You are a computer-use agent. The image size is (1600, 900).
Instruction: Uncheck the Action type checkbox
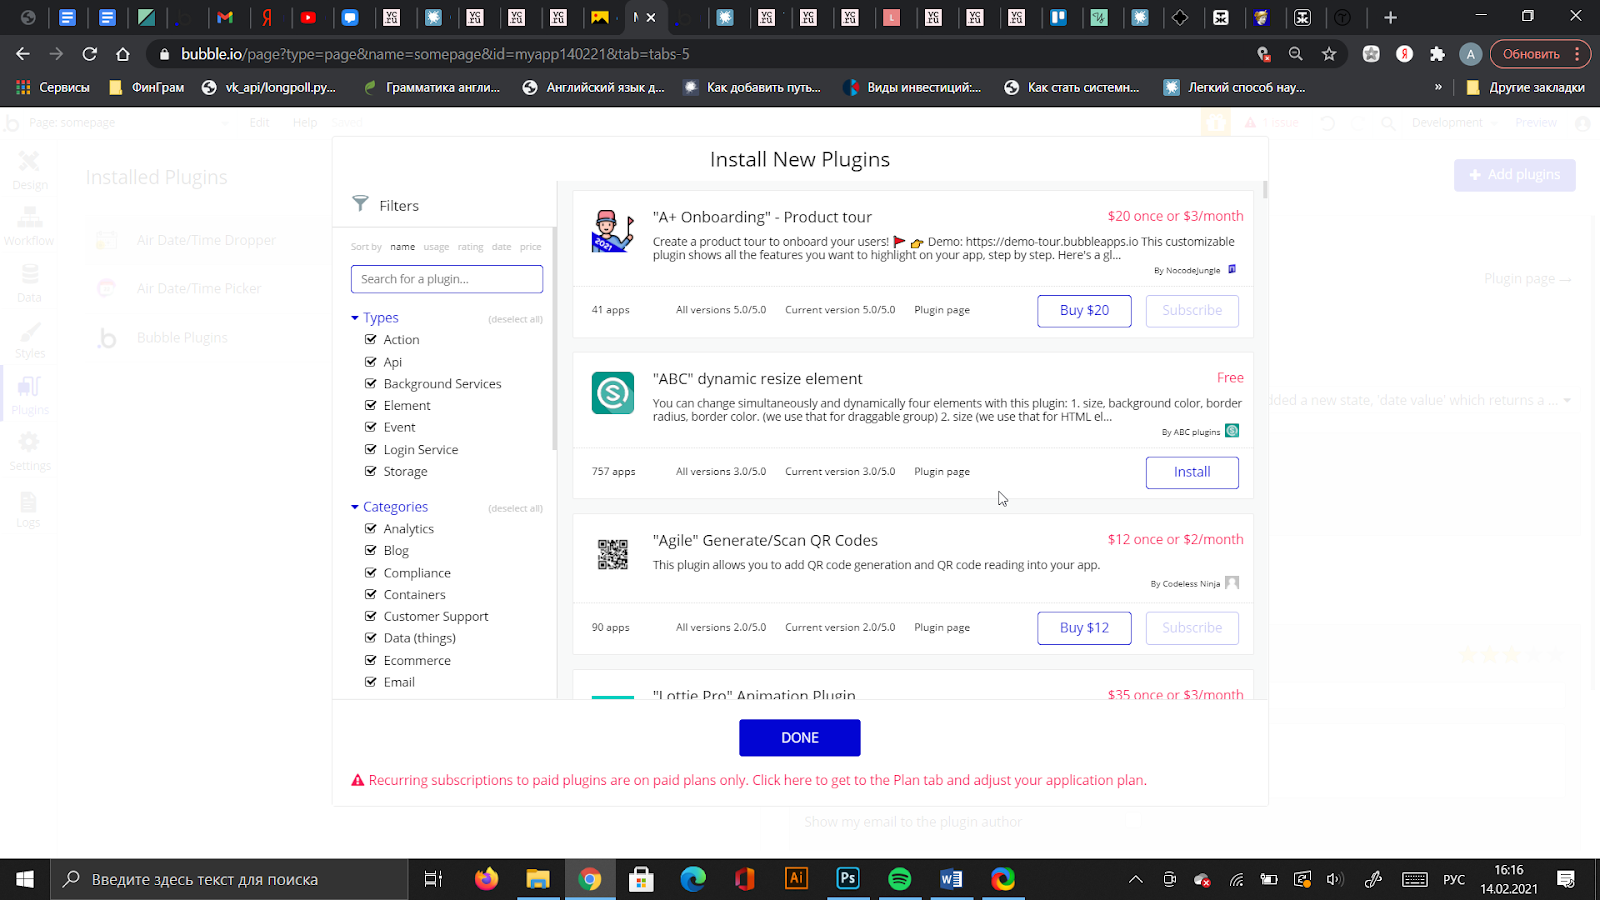371,340
